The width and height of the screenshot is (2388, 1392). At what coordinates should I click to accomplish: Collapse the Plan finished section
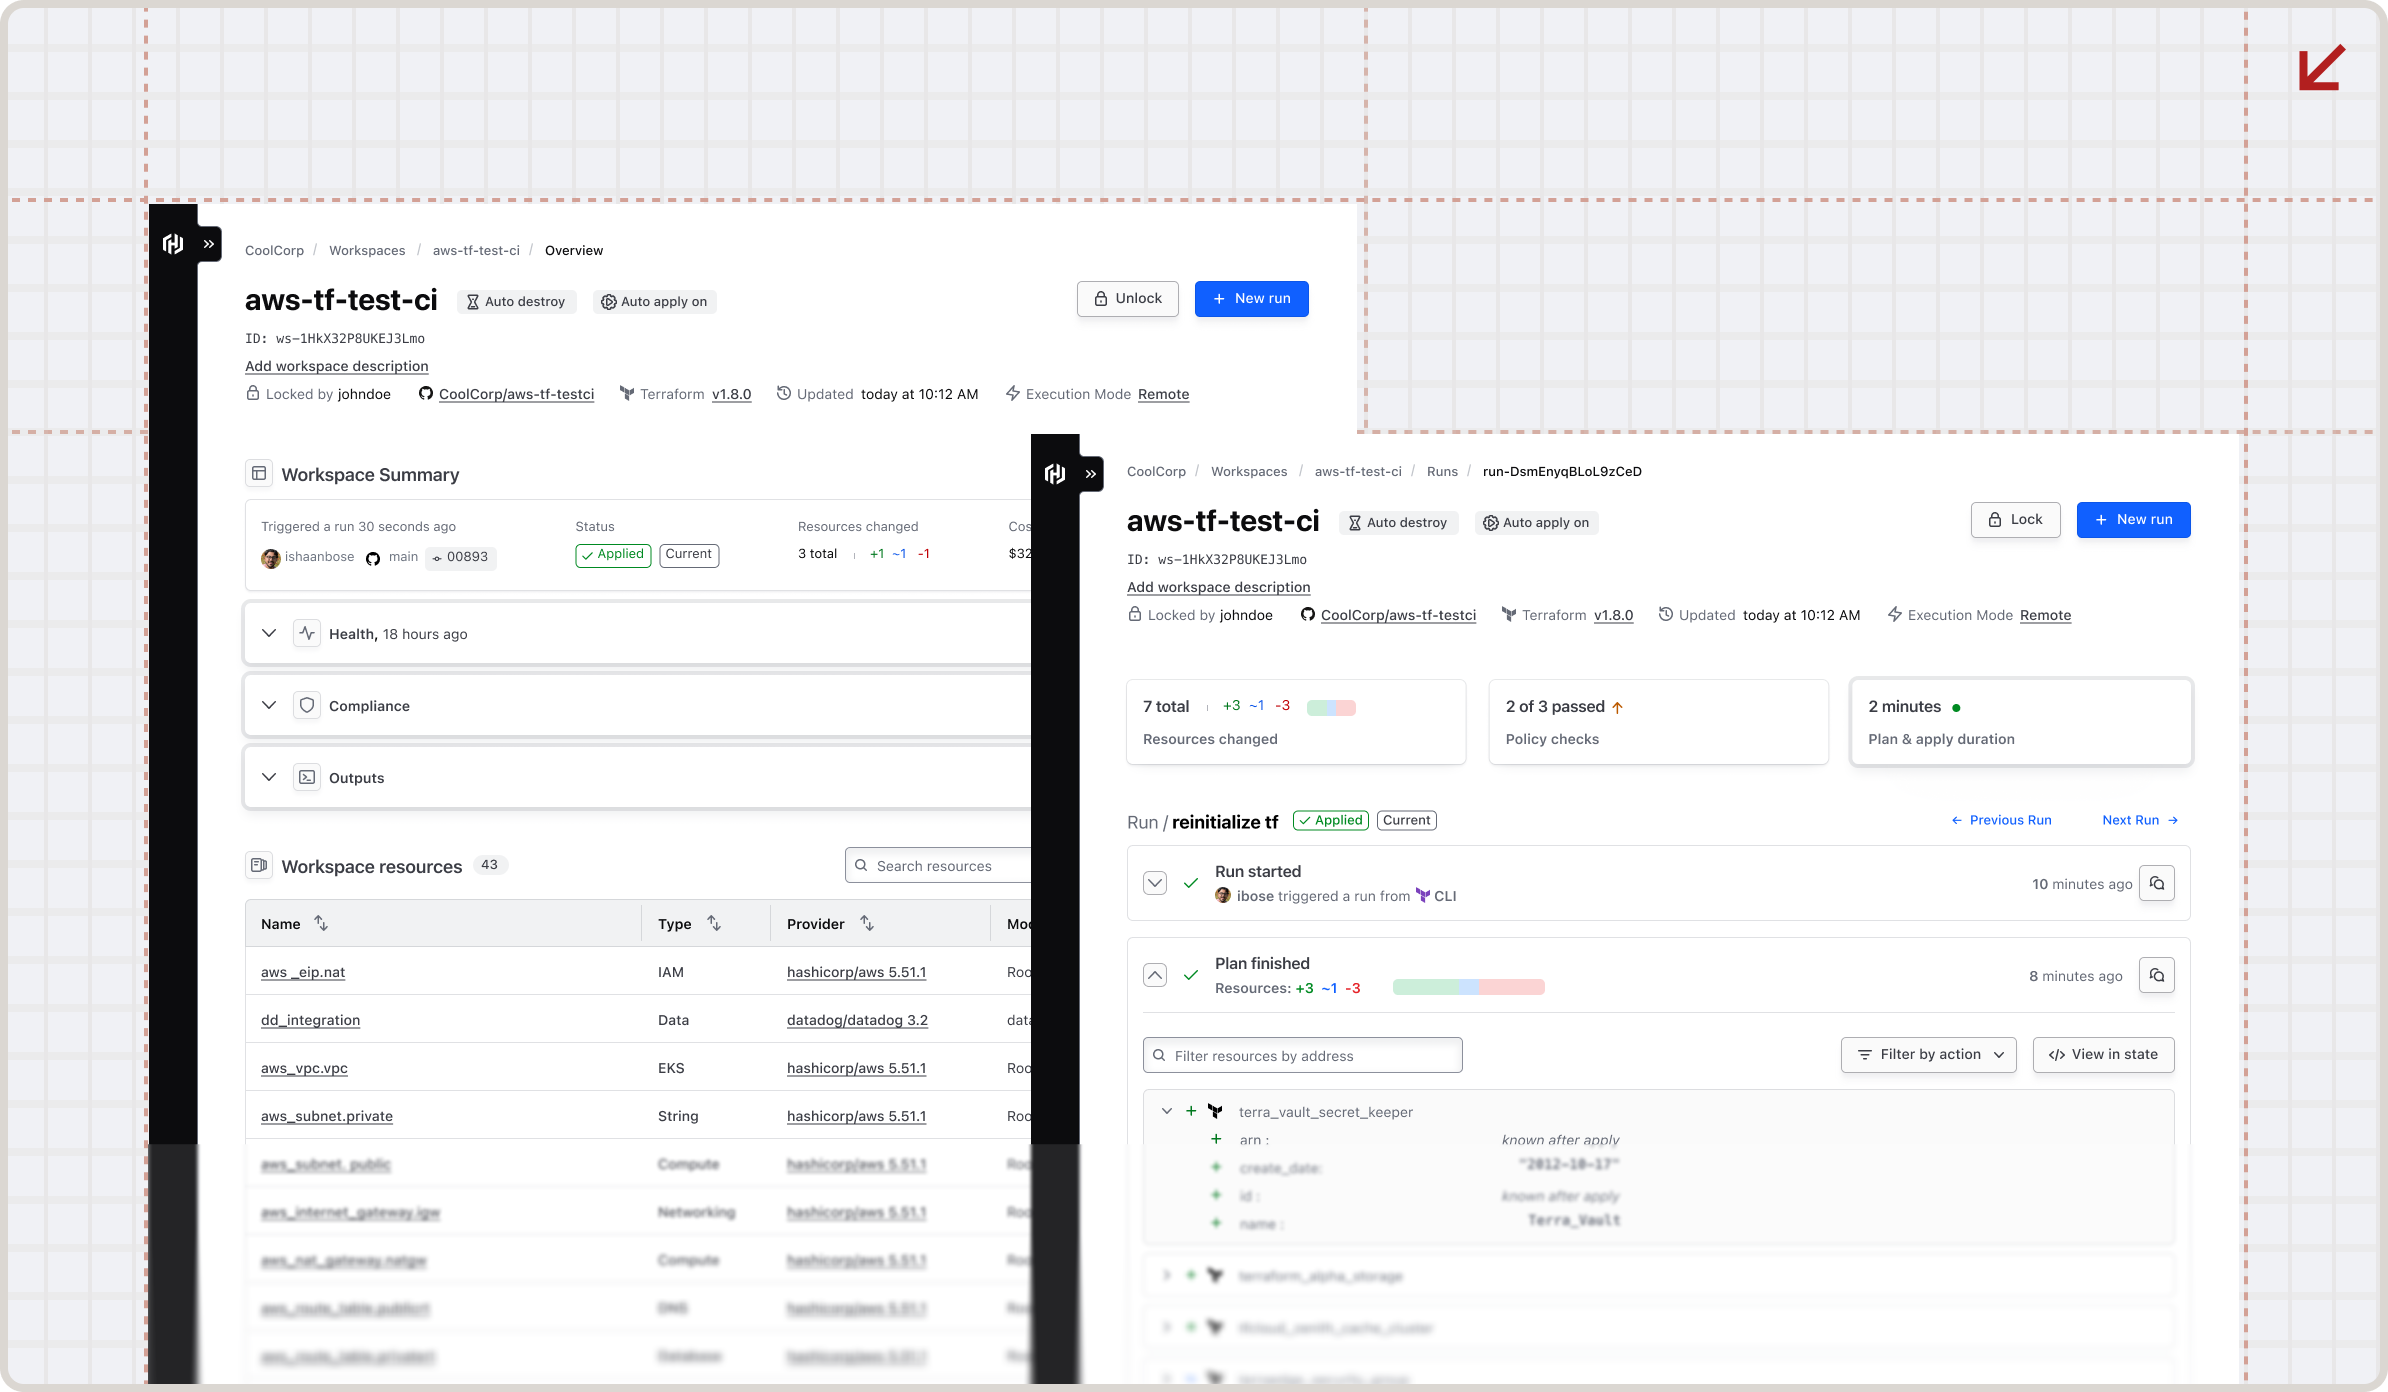click(1155, 975)
